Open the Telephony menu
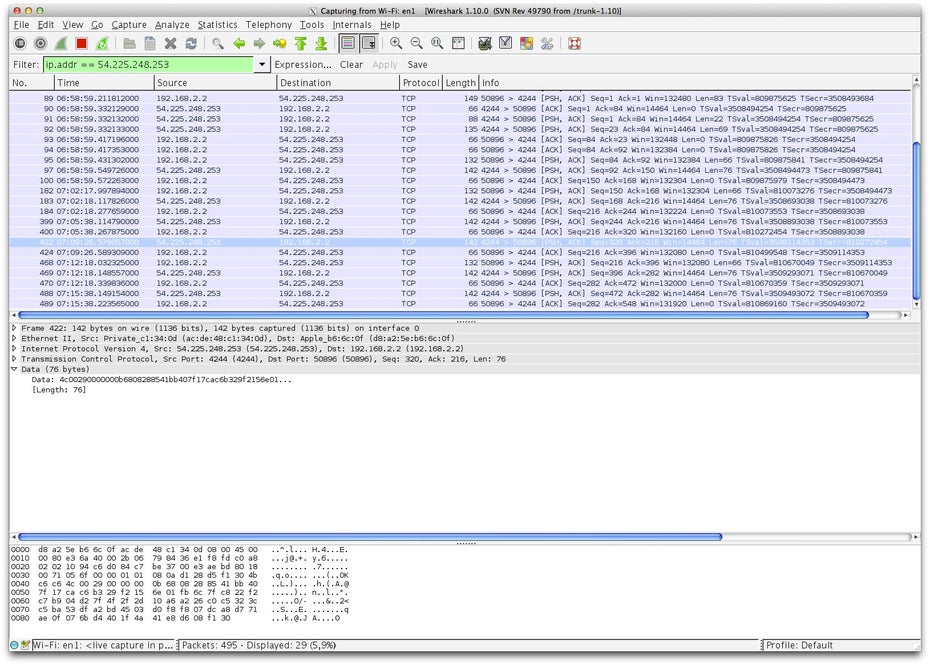Viewport: 930px width, 665px height. (269, 24)
